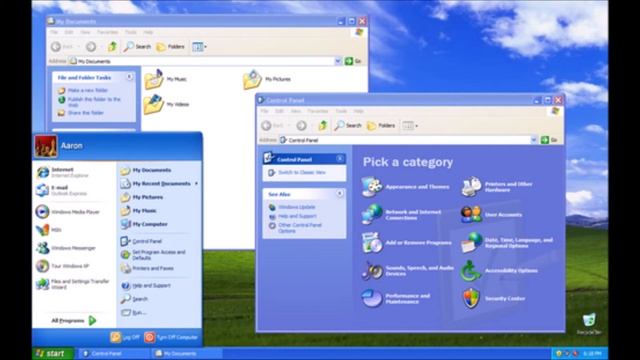
Task: Open the My Videos folder icon
Action: pos(154,104)
